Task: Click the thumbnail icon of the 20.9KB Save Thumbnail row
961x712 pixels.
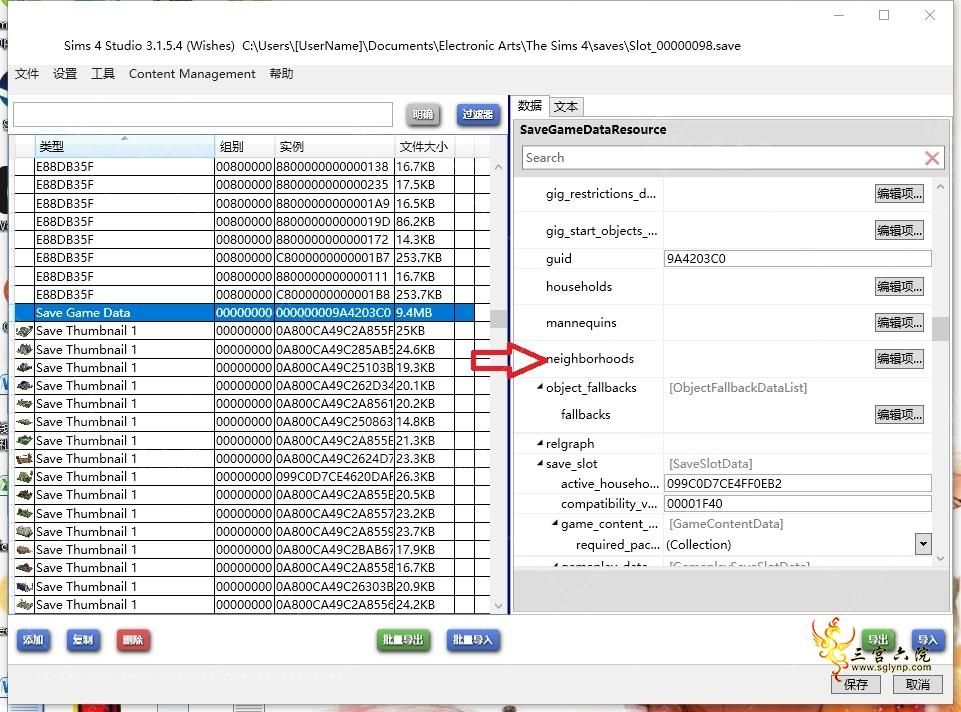Action: click(x=24, y=586)
